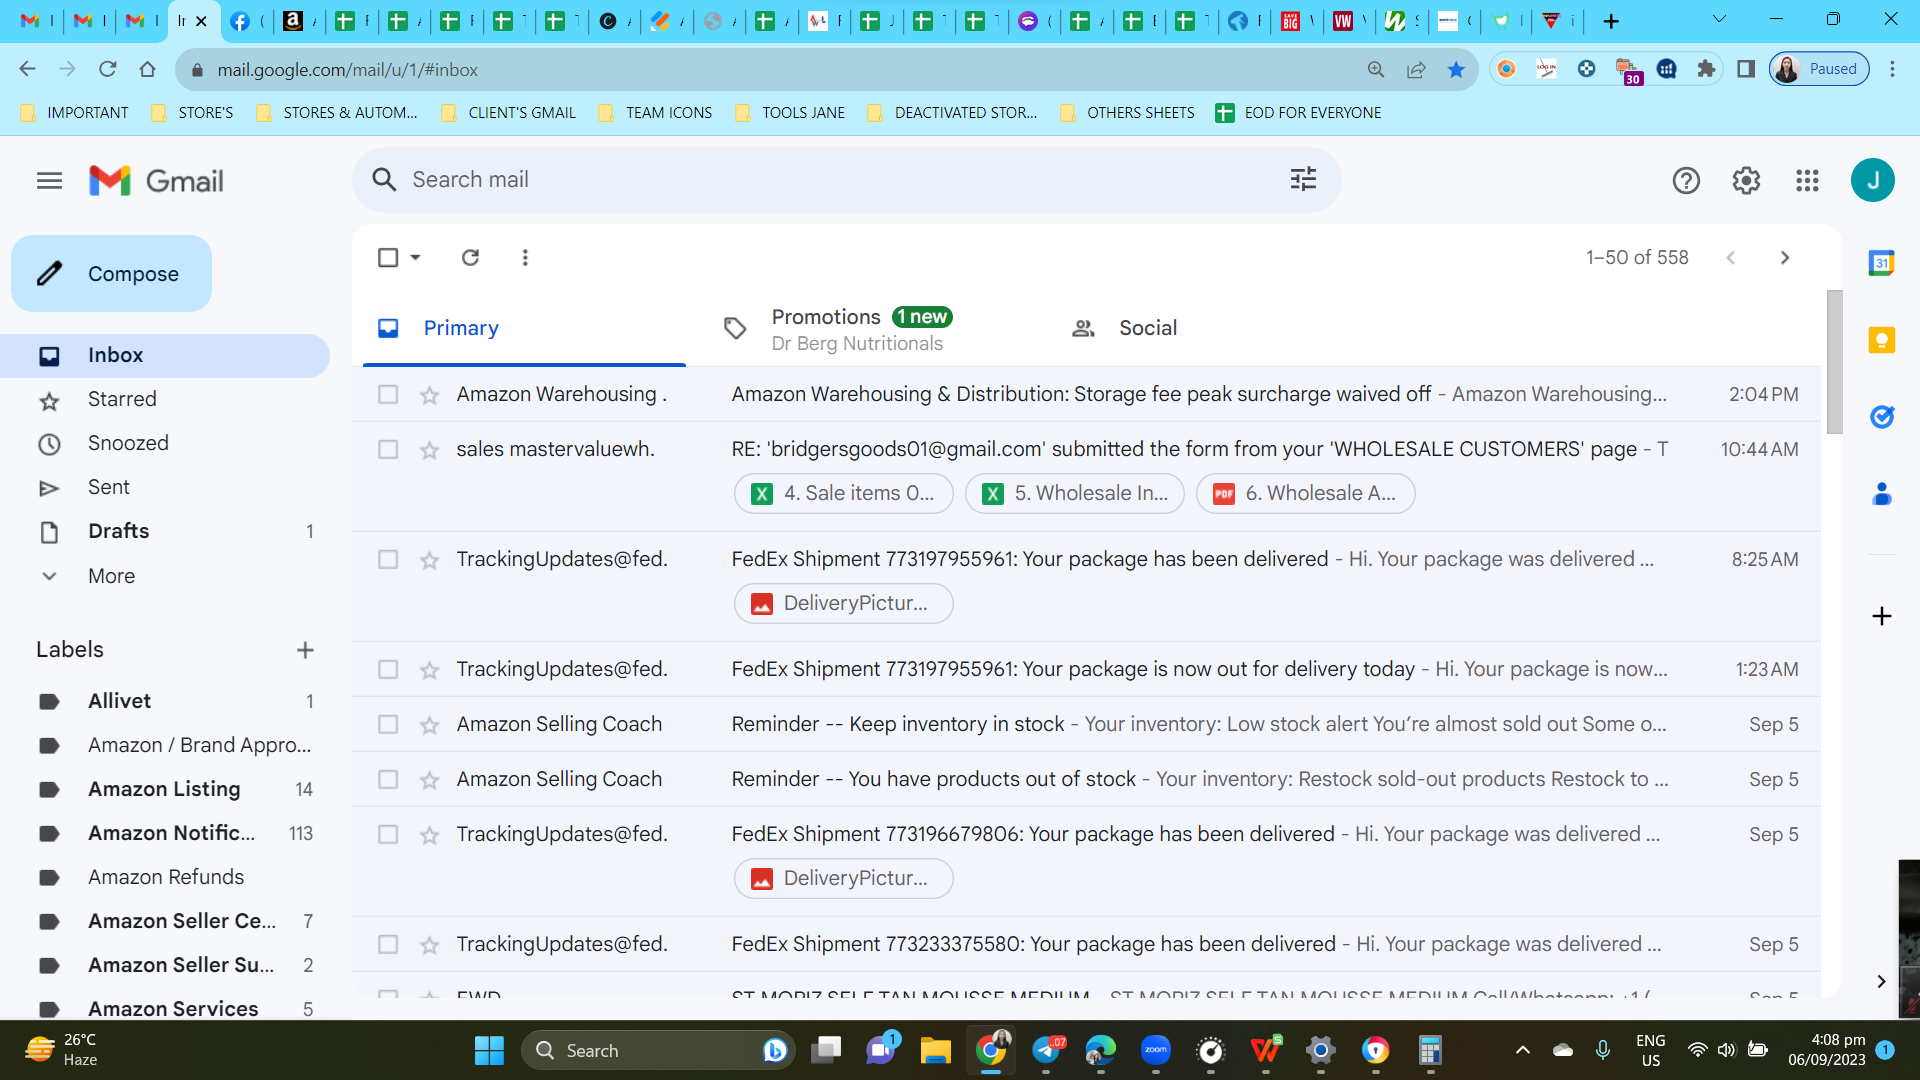1920x1080 pixels.
Task: Expand More in the left sidebar
Action: coord(111,576)
